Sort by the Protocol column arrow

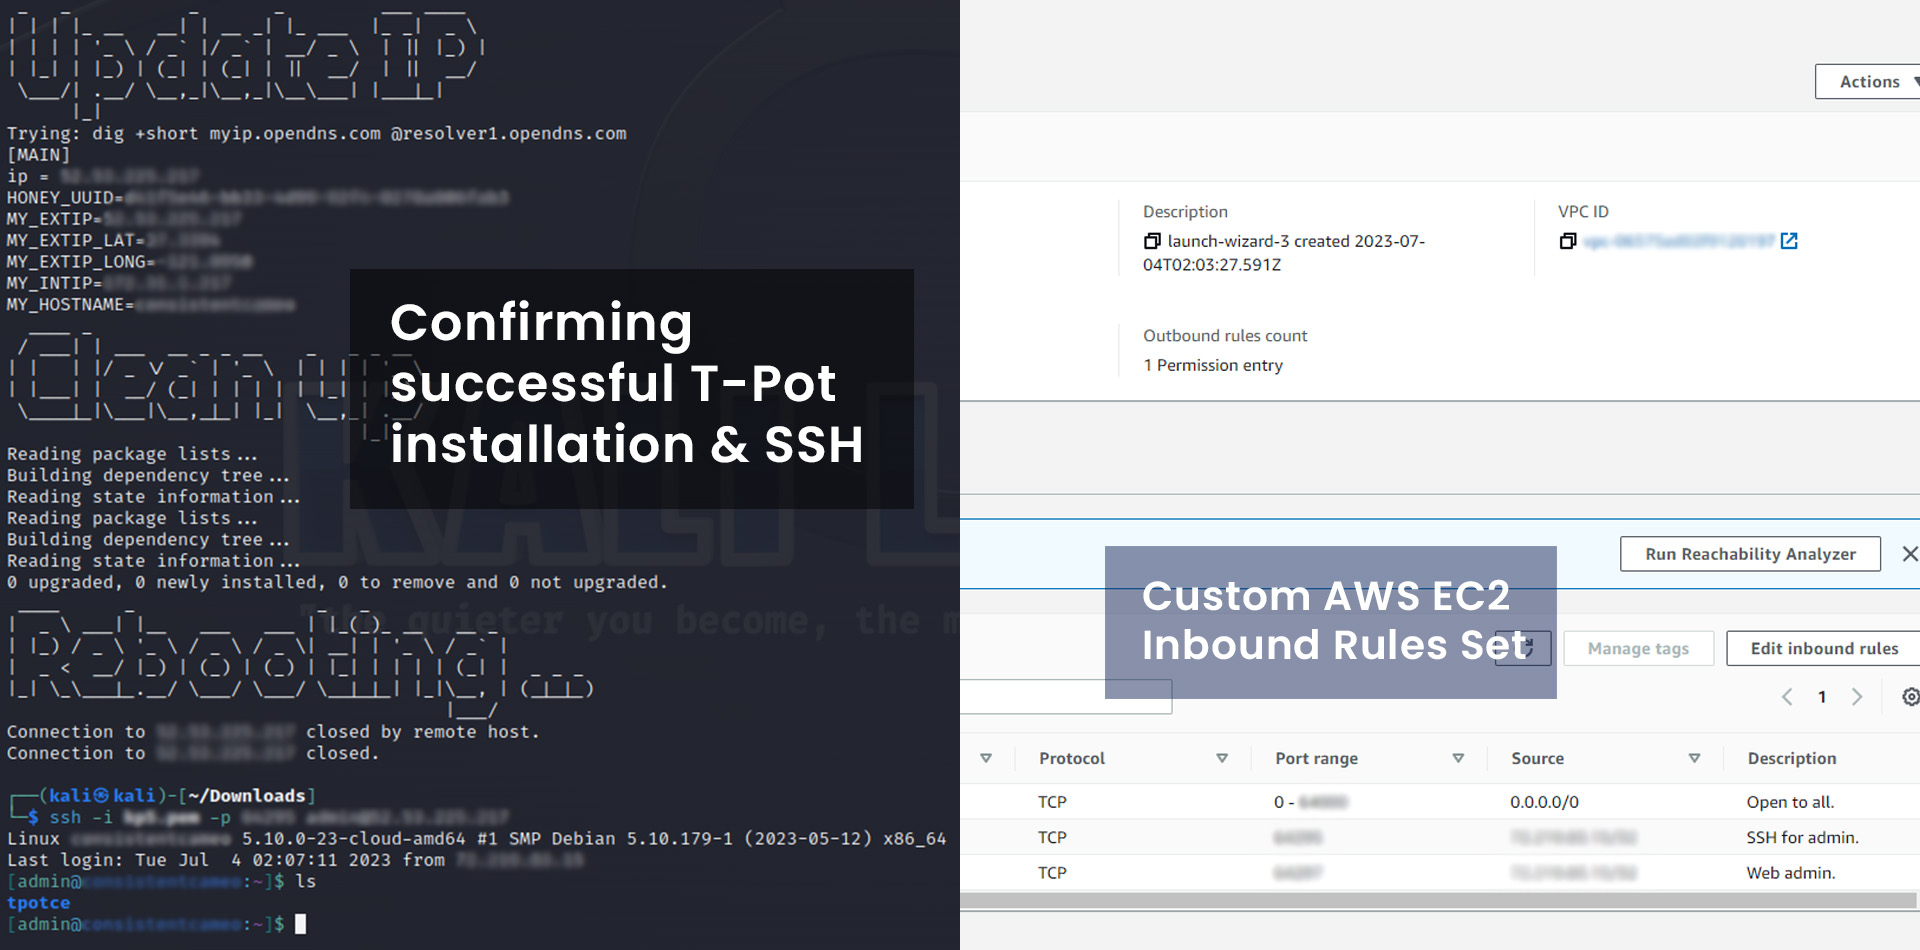pyautogui.click(x=1222, y=758)
